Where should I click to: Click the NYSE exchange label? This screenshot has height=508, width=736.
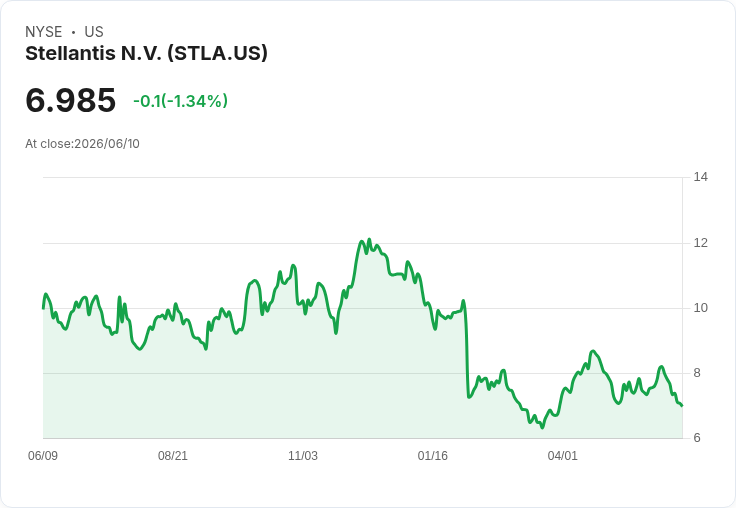[x=44, y=32]
